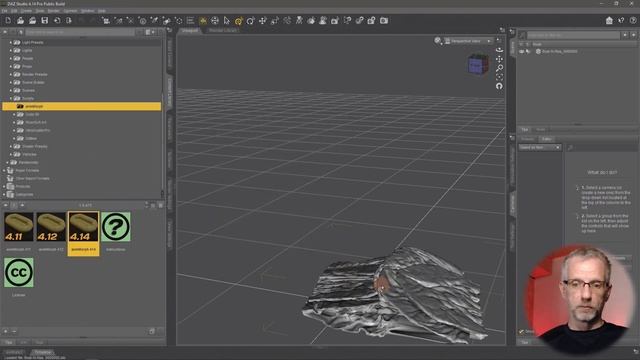Click the scene node listed in Scene pane
Image resolution: width=640 pixels, height=360 pixels.
click(x=559, y=51)
